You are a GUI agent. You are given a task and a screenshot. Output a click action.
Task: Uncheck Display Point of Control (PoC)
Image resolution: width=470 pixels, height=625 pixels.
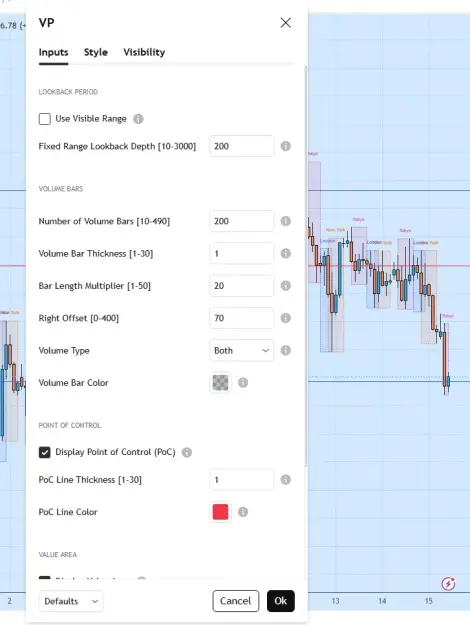(45, 452)
